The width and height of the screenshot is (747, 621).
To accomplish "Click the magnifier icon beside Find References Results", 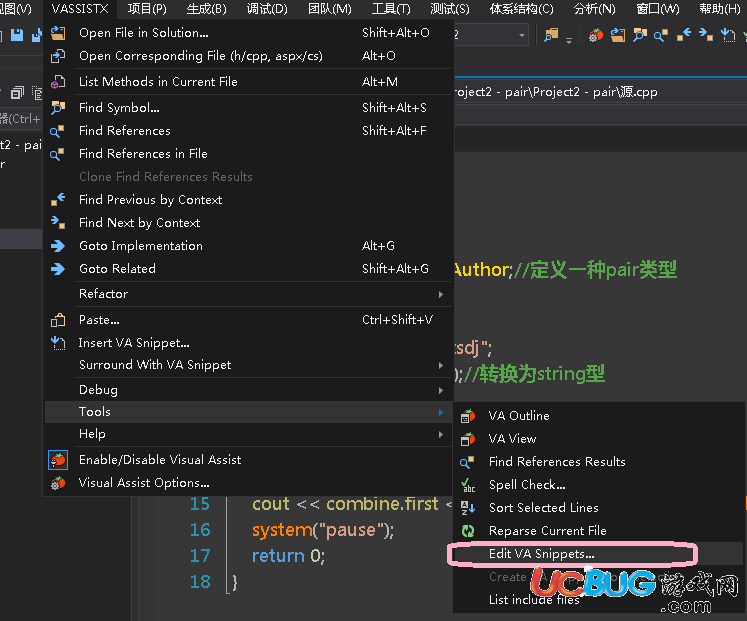I will (x=467, y=462).
